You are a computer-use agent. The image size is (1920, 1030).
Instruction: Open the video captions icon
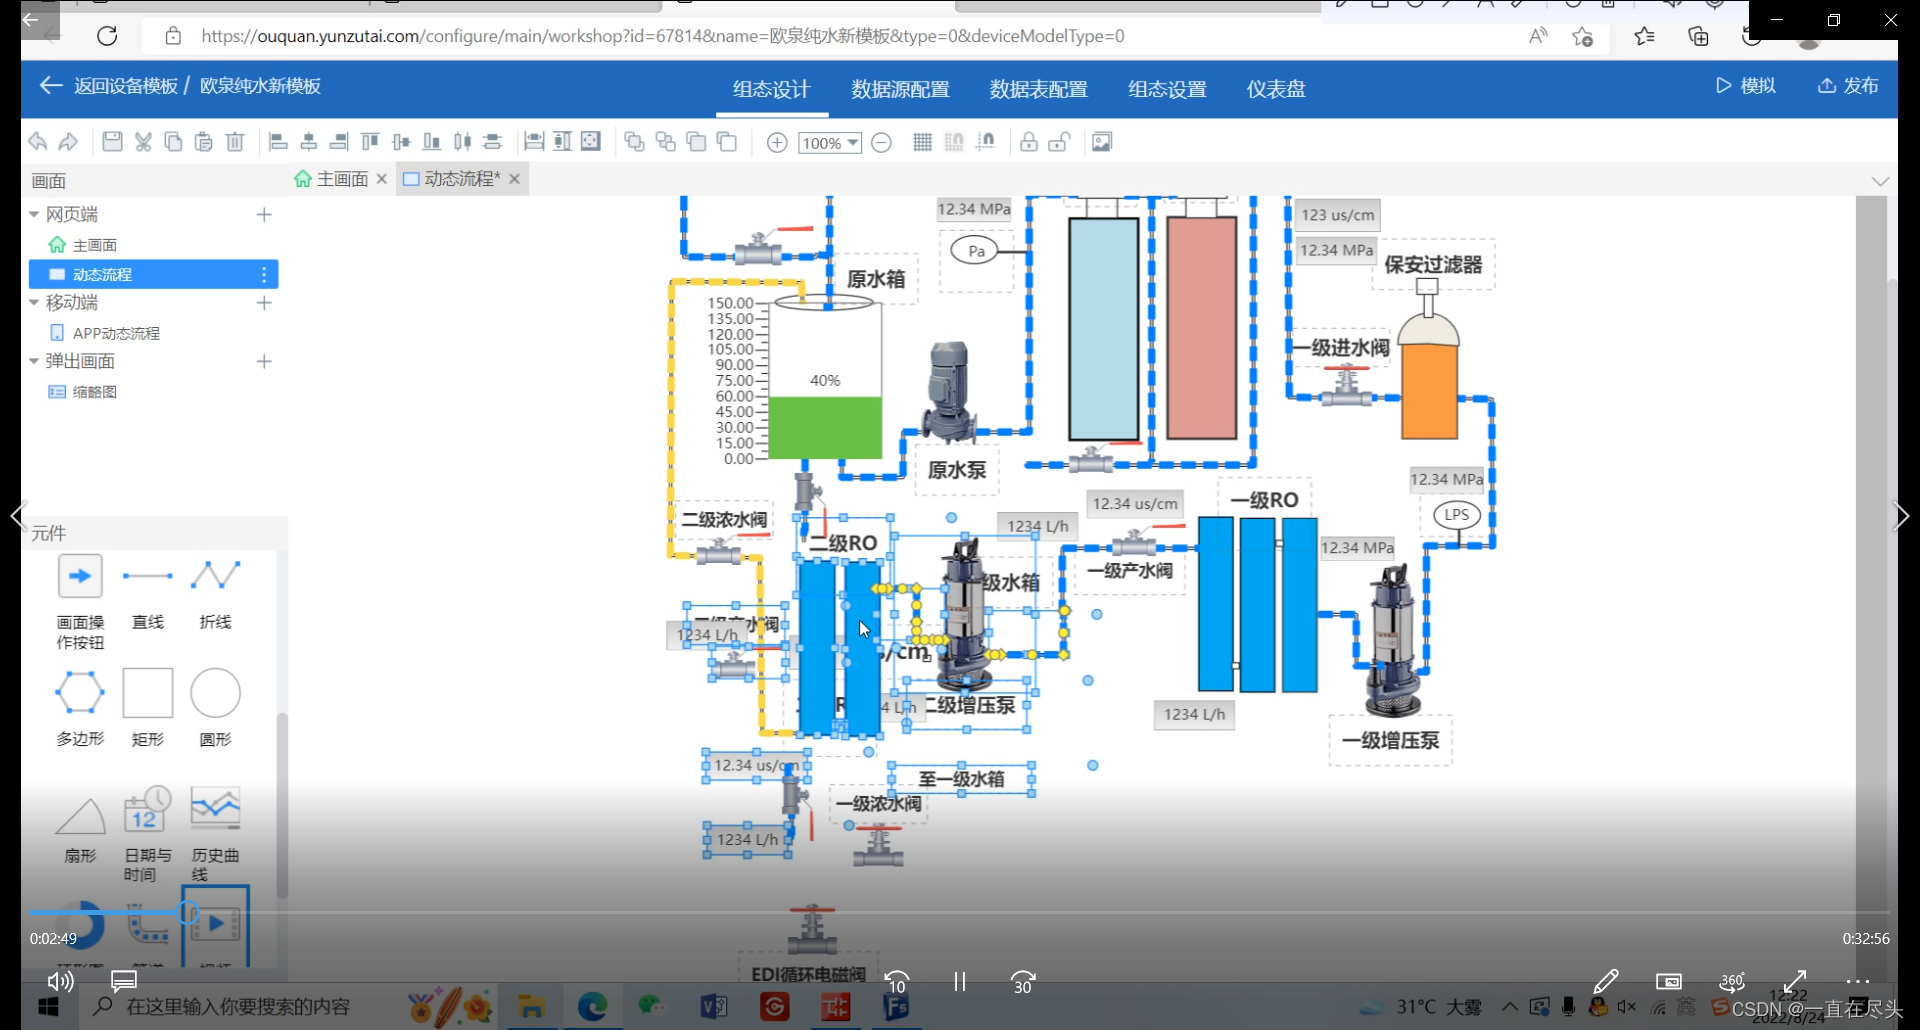click(124, 982)
